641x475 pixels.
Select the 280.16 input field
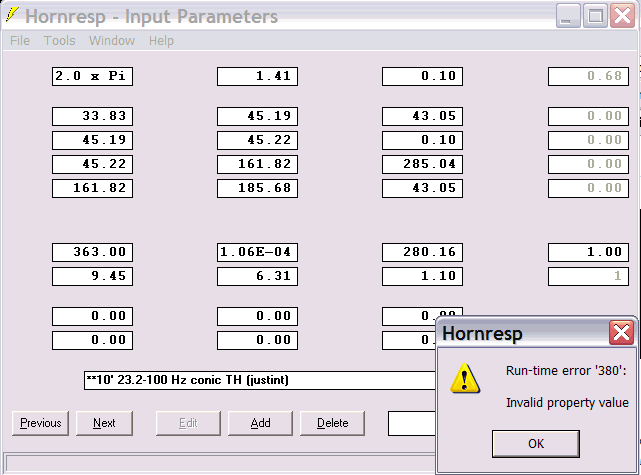[423, 252]
